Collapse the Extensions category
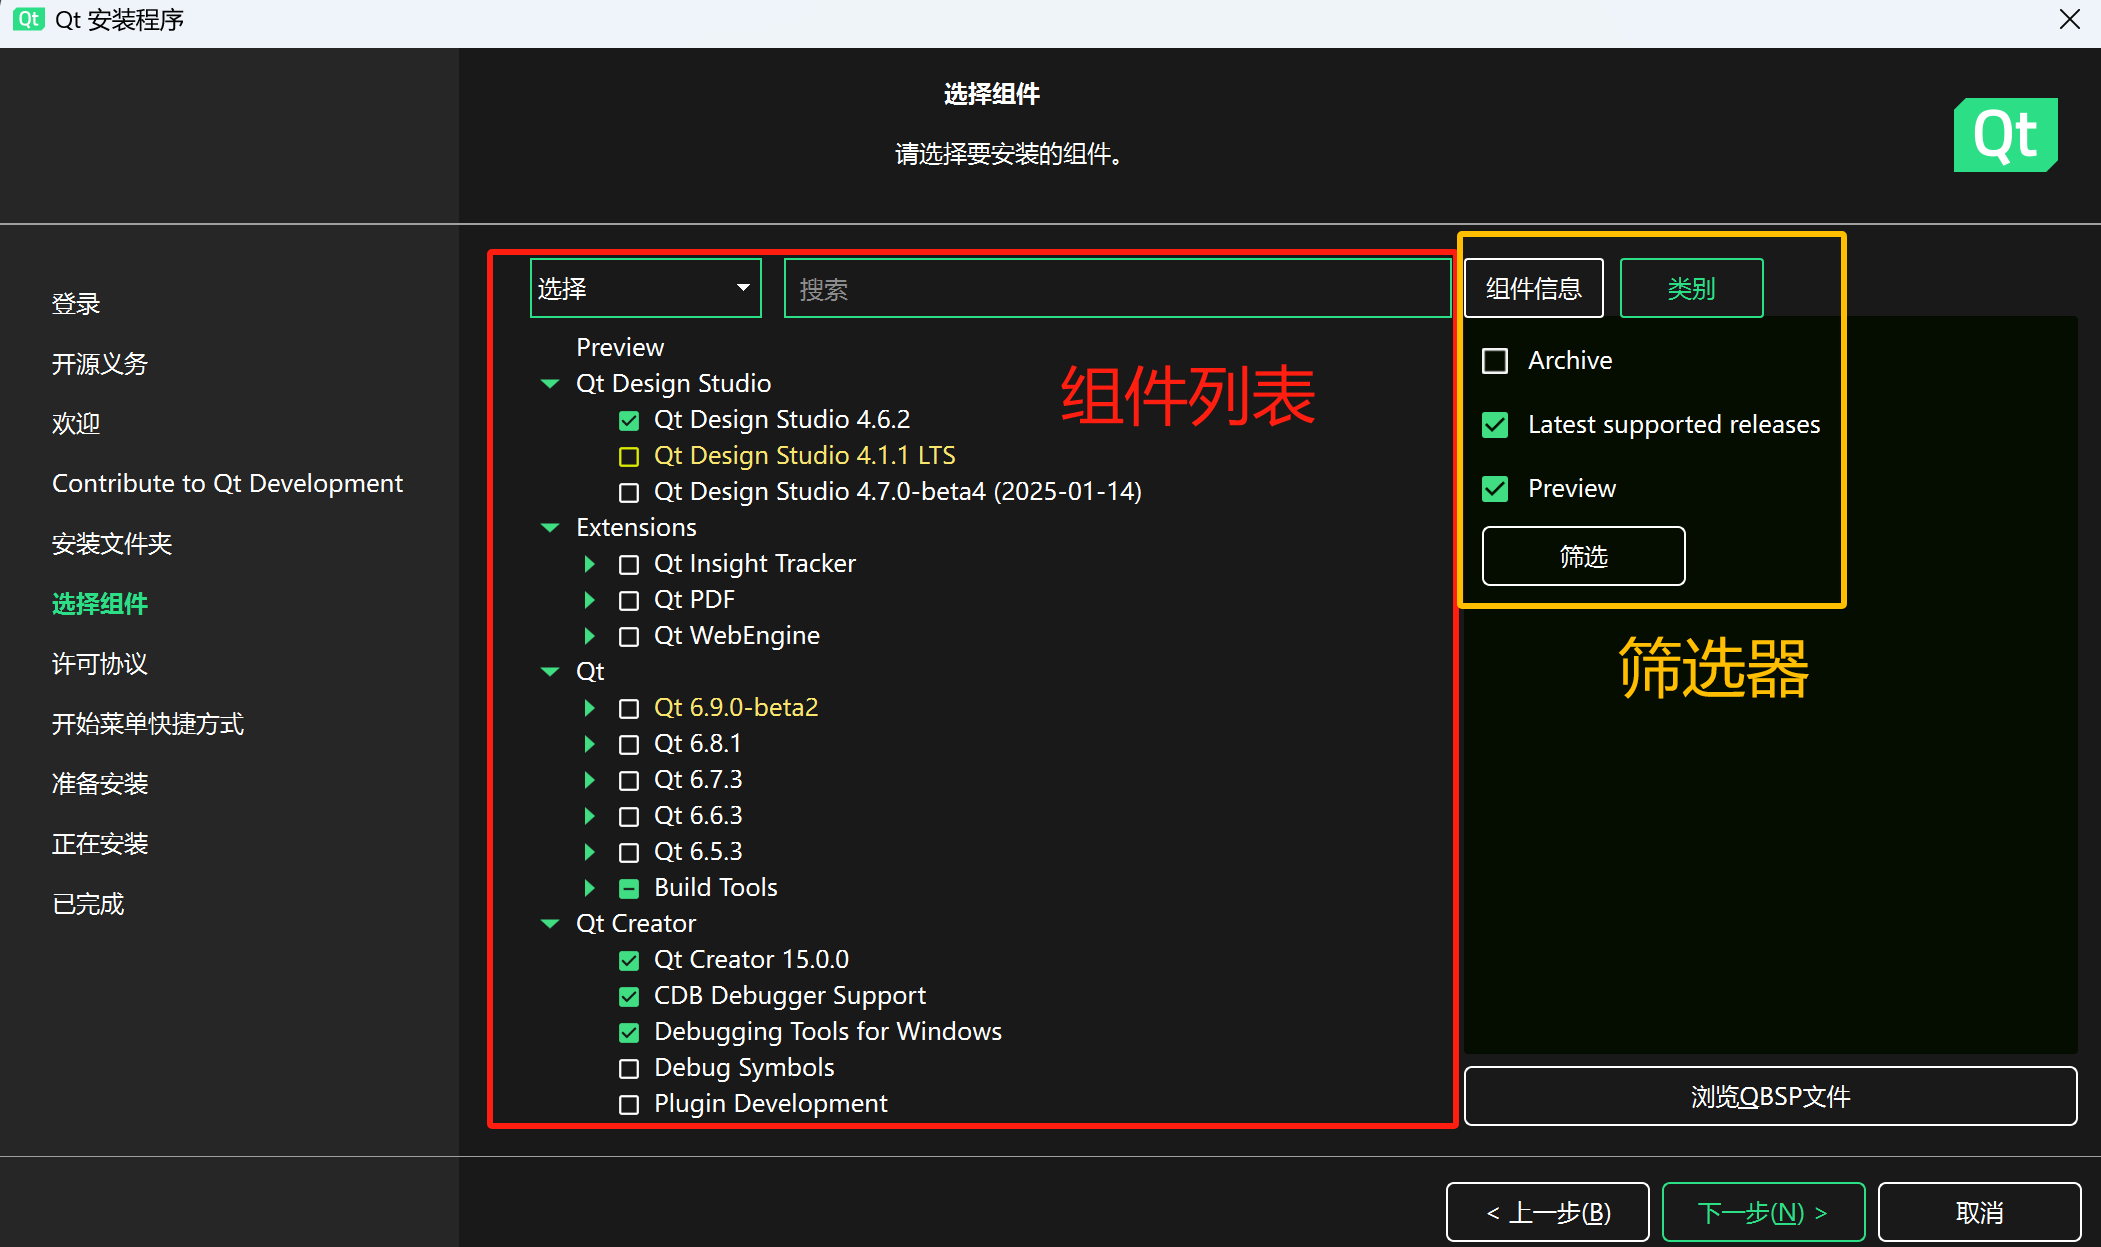Image resolution: width=2101 pixels, height=1247 pixels. [549, 527]
